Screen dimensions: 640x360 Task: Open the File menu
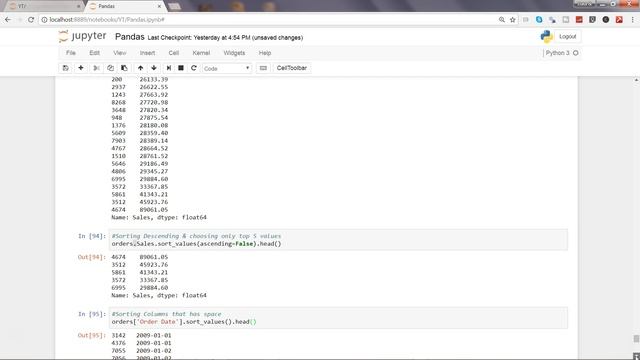pos(71,53)
